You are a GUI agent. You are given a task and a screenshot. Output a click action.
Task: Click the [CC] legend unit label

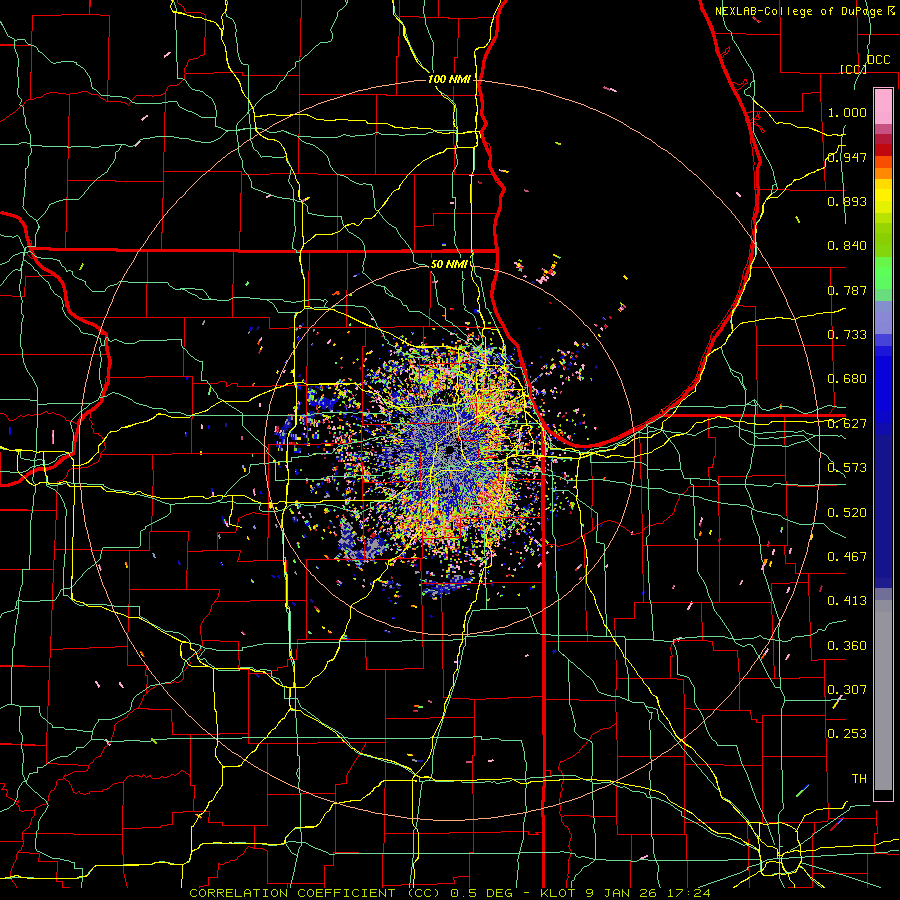(x=853, y=69)
